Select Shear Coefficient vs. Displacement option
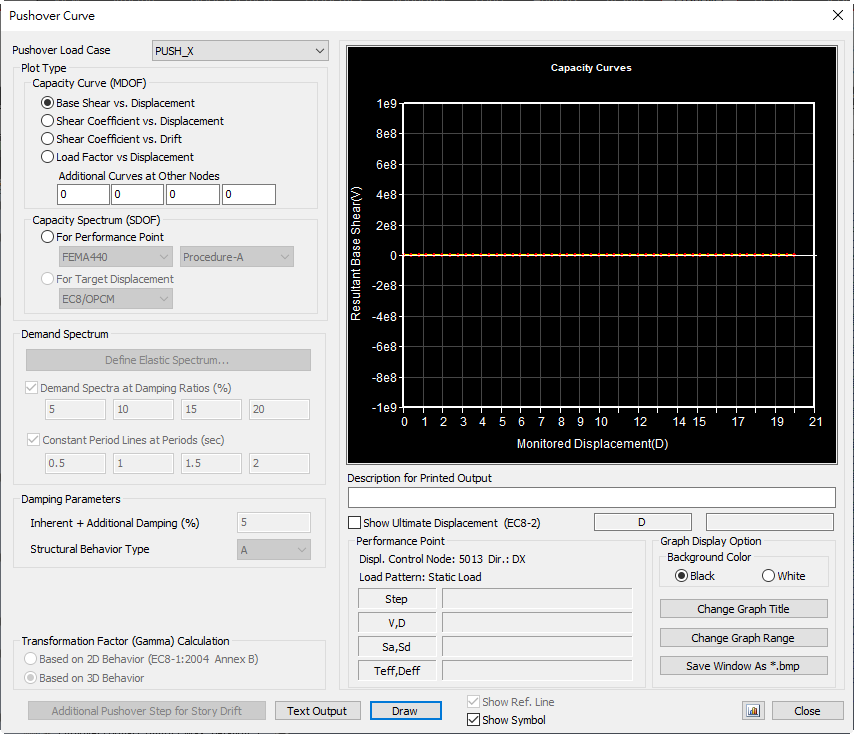The height and width of the screenshot is (734, 854). coord(48,121)
